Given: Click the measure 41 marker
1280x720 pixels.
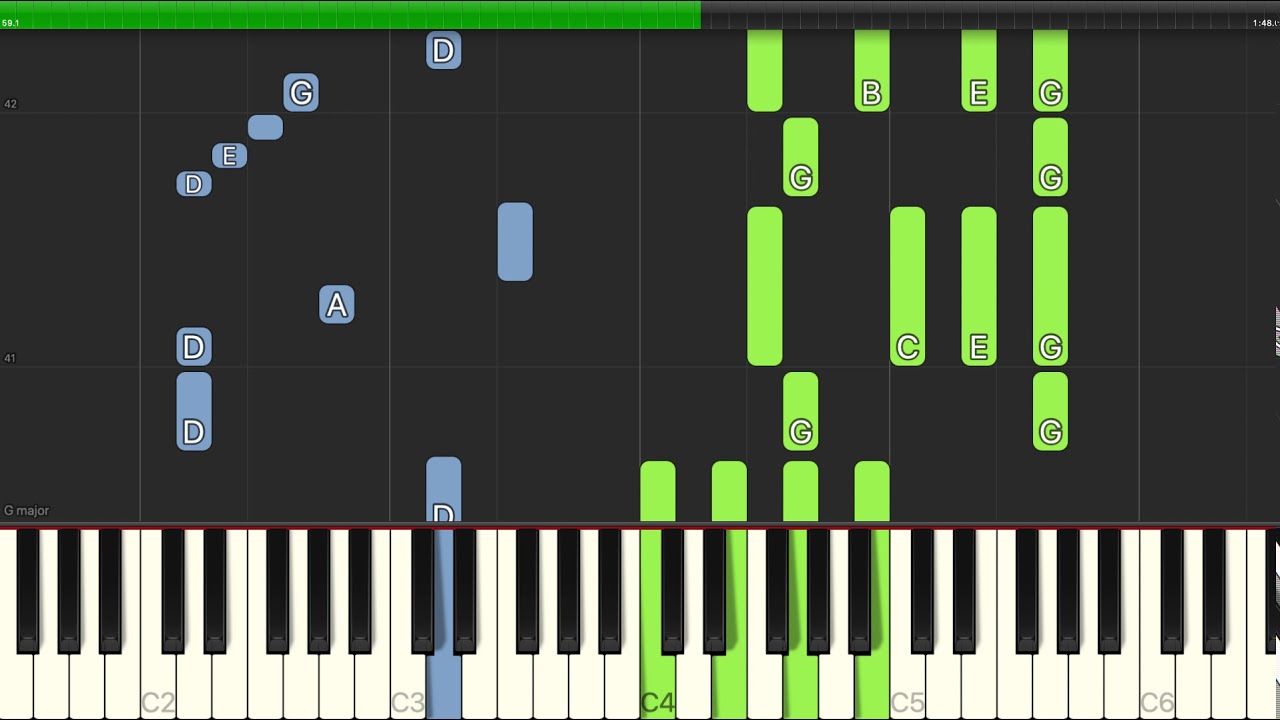Looking at the screenshot, I should pyautogui.click(x=10, y=358).
